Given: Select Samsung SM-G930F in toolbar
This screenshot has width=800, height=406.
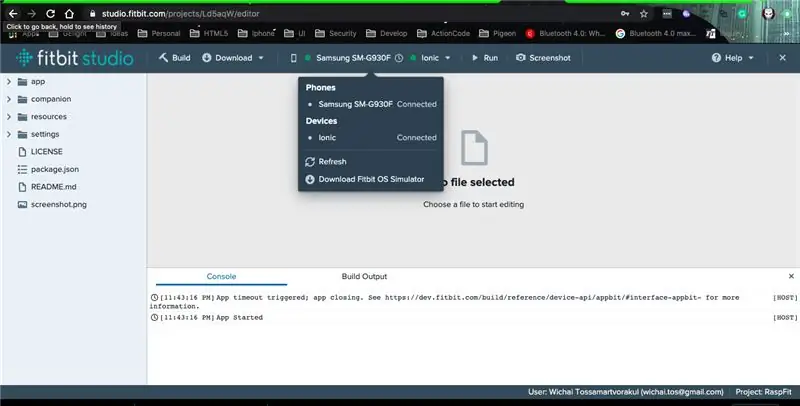Looking at the screenshot, I should [353, 58].
